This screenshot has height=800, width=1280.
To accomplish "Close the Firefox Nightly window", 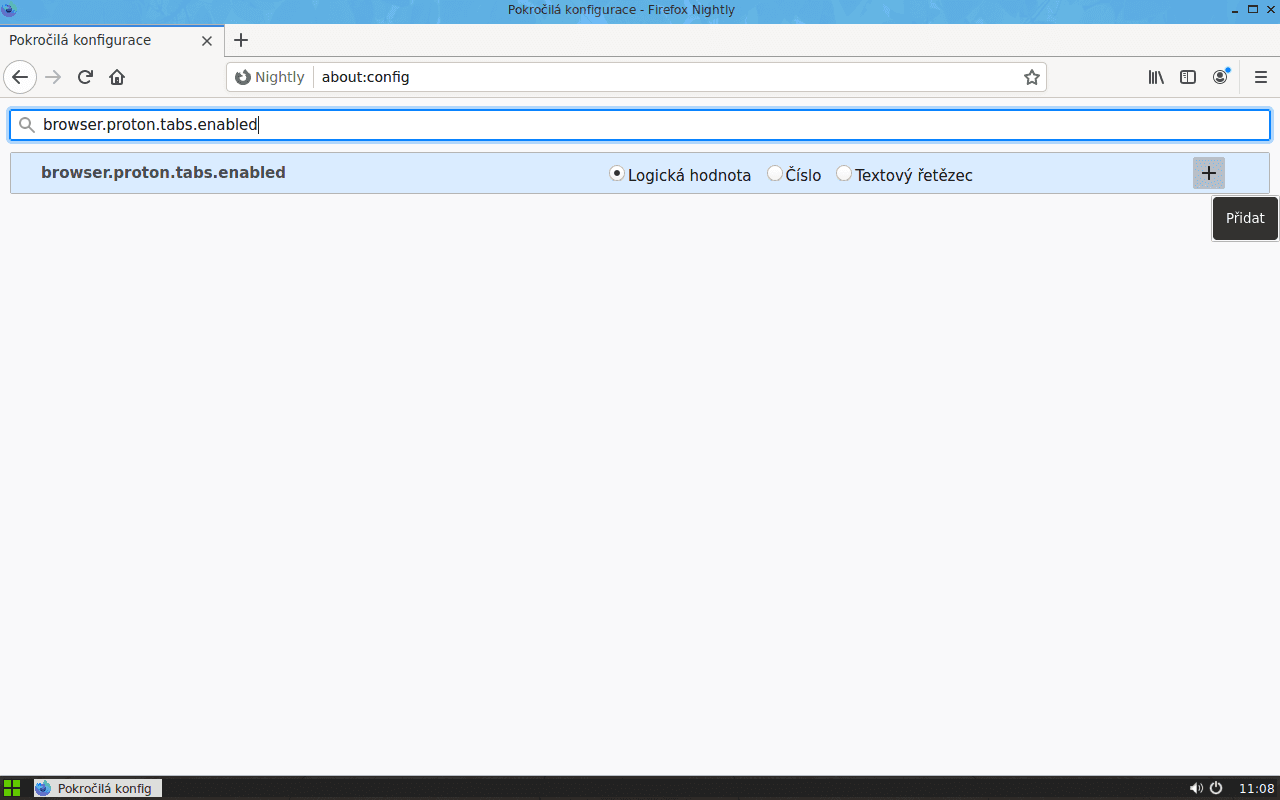I will (1269, 10).
